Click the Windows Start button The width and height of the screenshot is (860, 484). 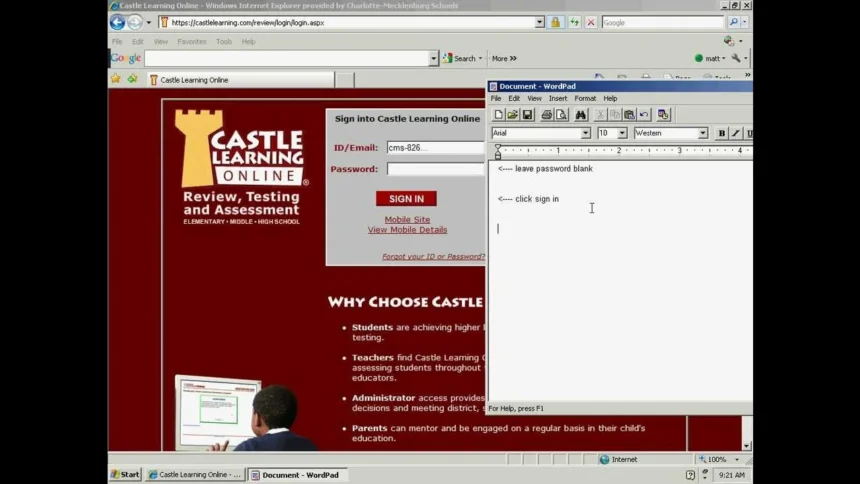pos(126,475)
